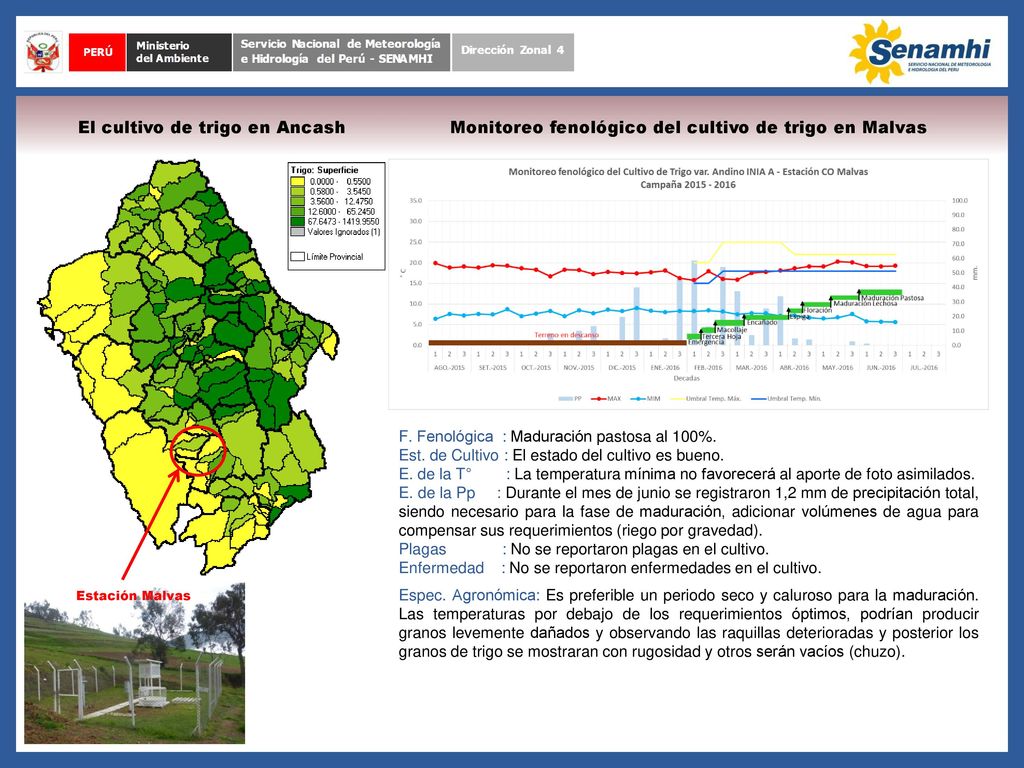1024x768 pixels.
Task: Click the OCT.-2015 month label
Action: [536, 368]
